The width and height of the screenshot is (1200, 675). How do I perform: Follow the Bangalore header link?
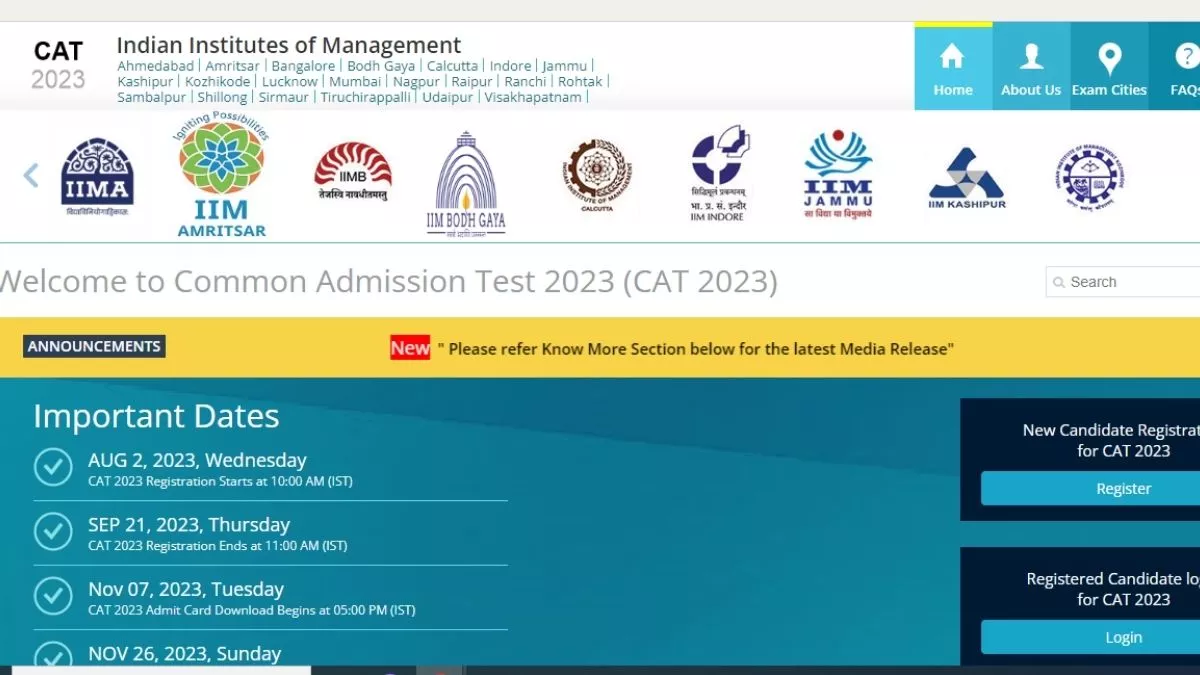tap(303, 66)
